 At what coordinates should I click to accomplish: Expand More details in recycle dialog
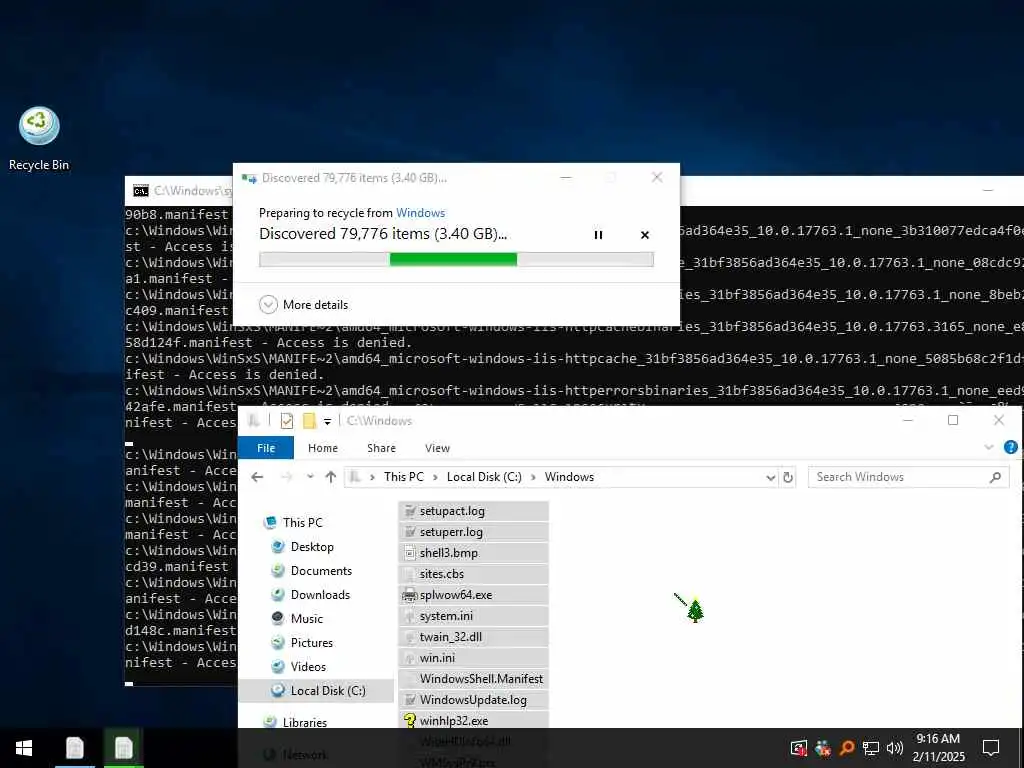coord(304,305)
